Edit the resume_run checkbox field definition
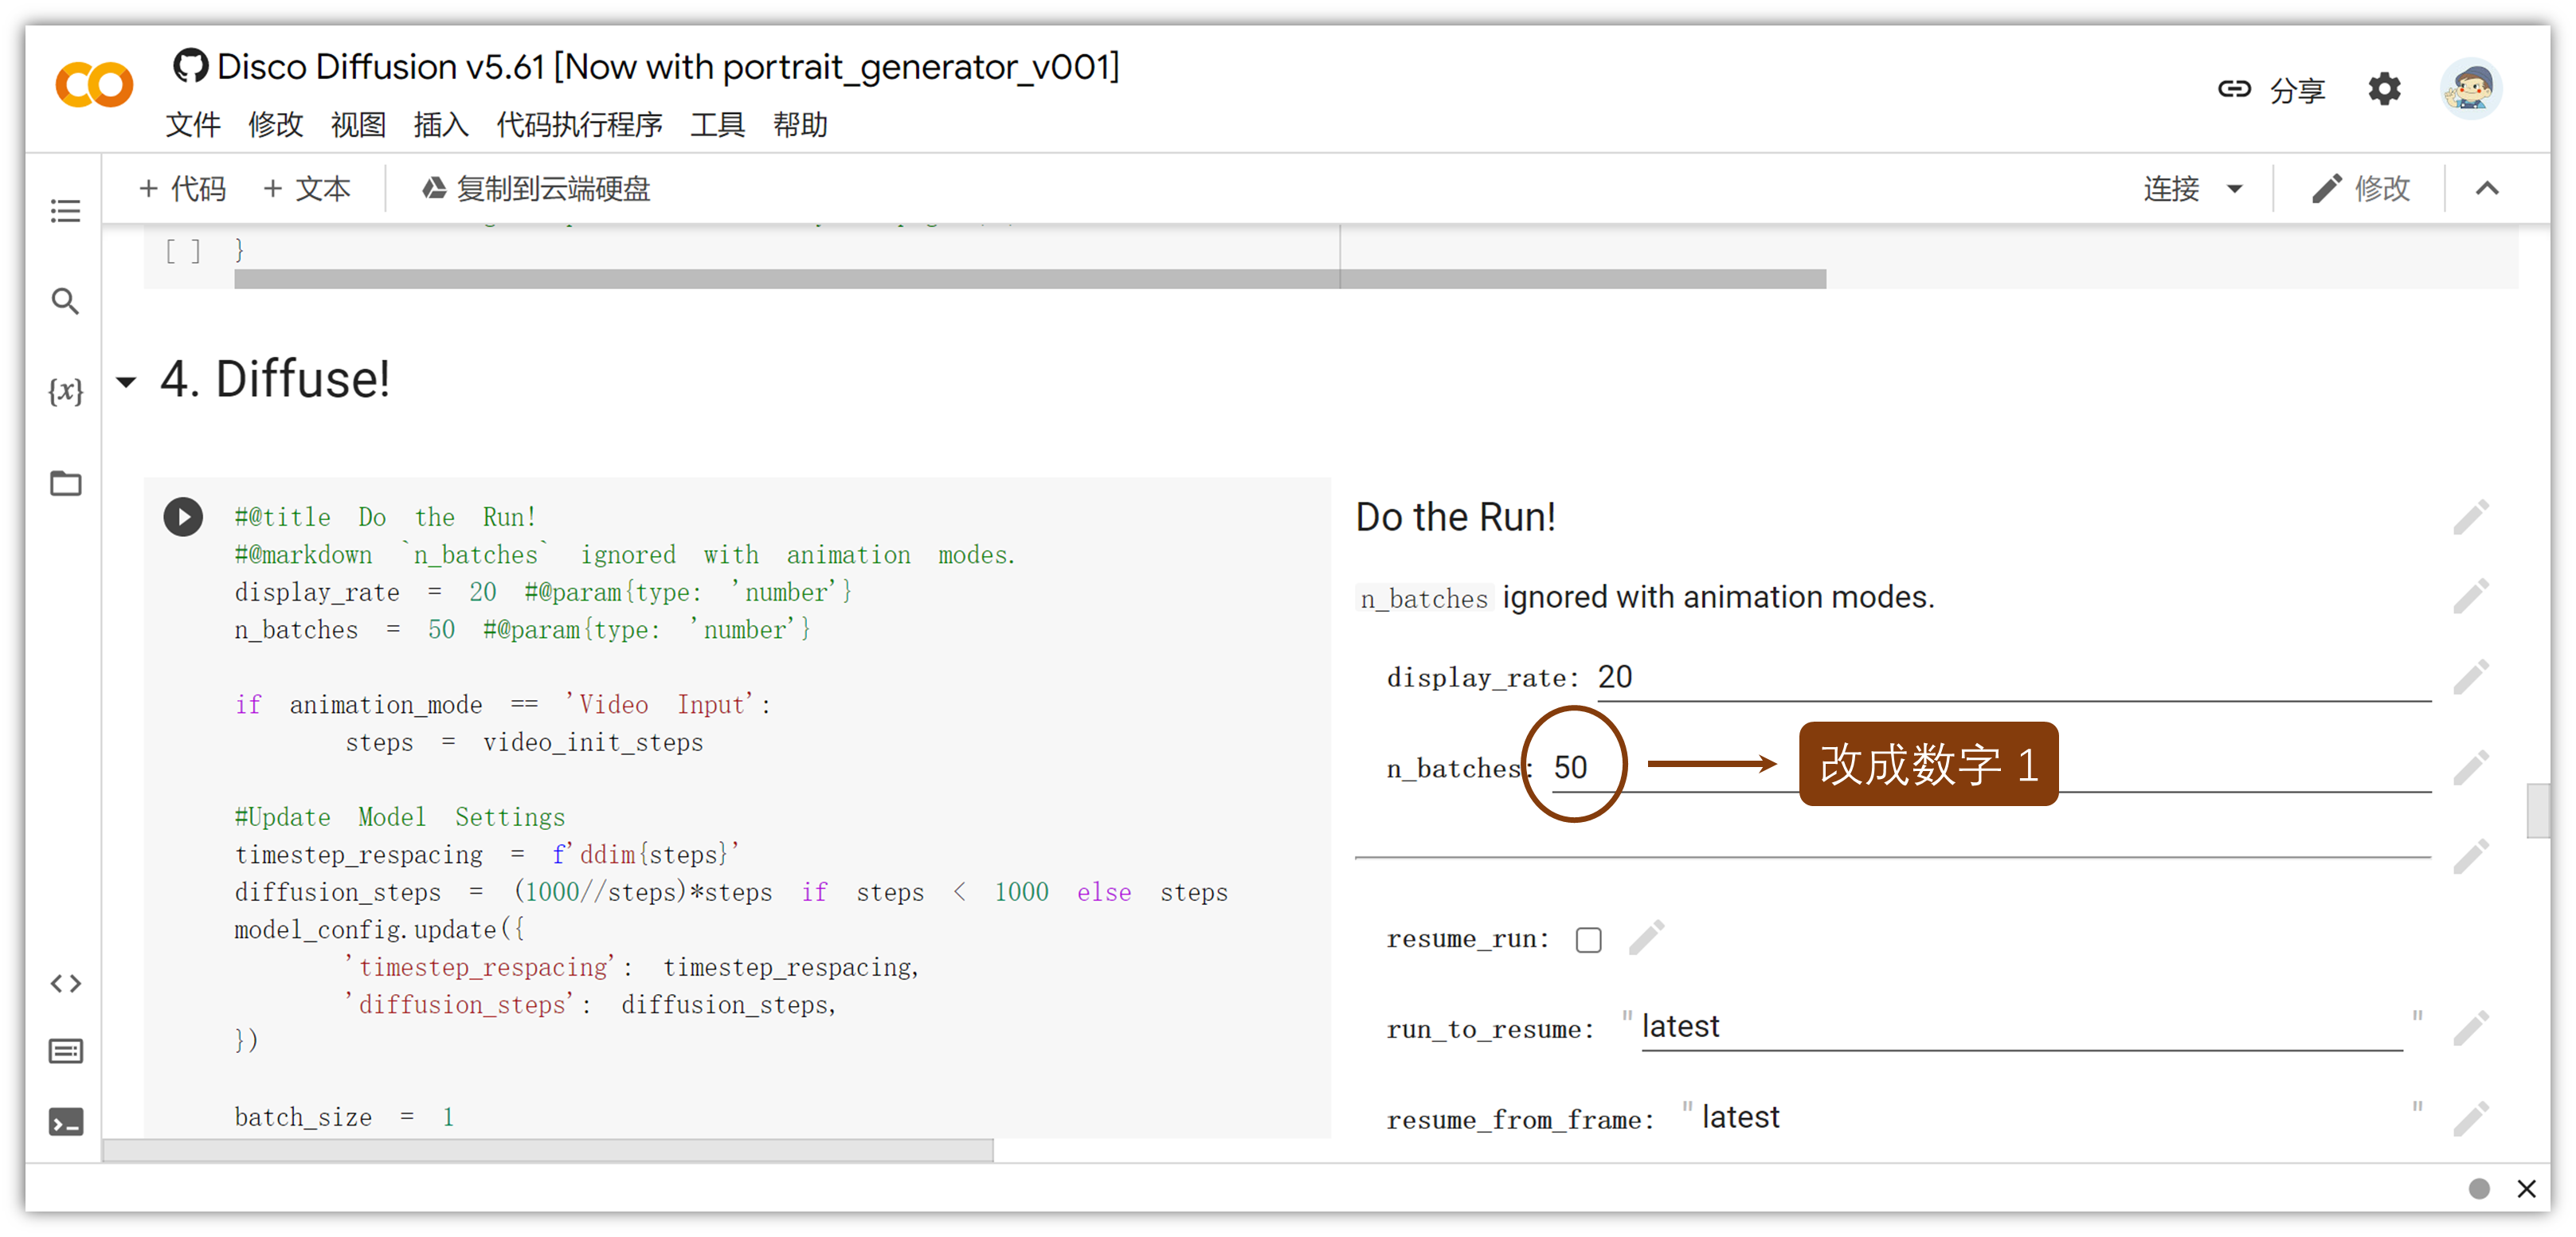 click(x=1646, y=938)
